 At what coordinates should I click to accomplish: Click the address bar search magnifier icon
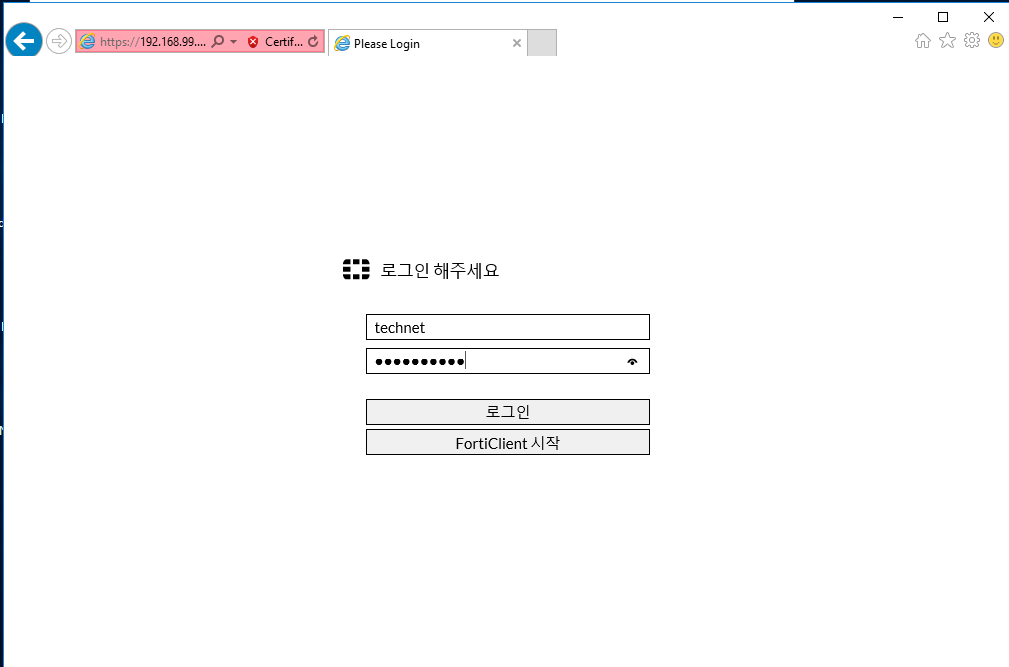(x=218, y=42)
